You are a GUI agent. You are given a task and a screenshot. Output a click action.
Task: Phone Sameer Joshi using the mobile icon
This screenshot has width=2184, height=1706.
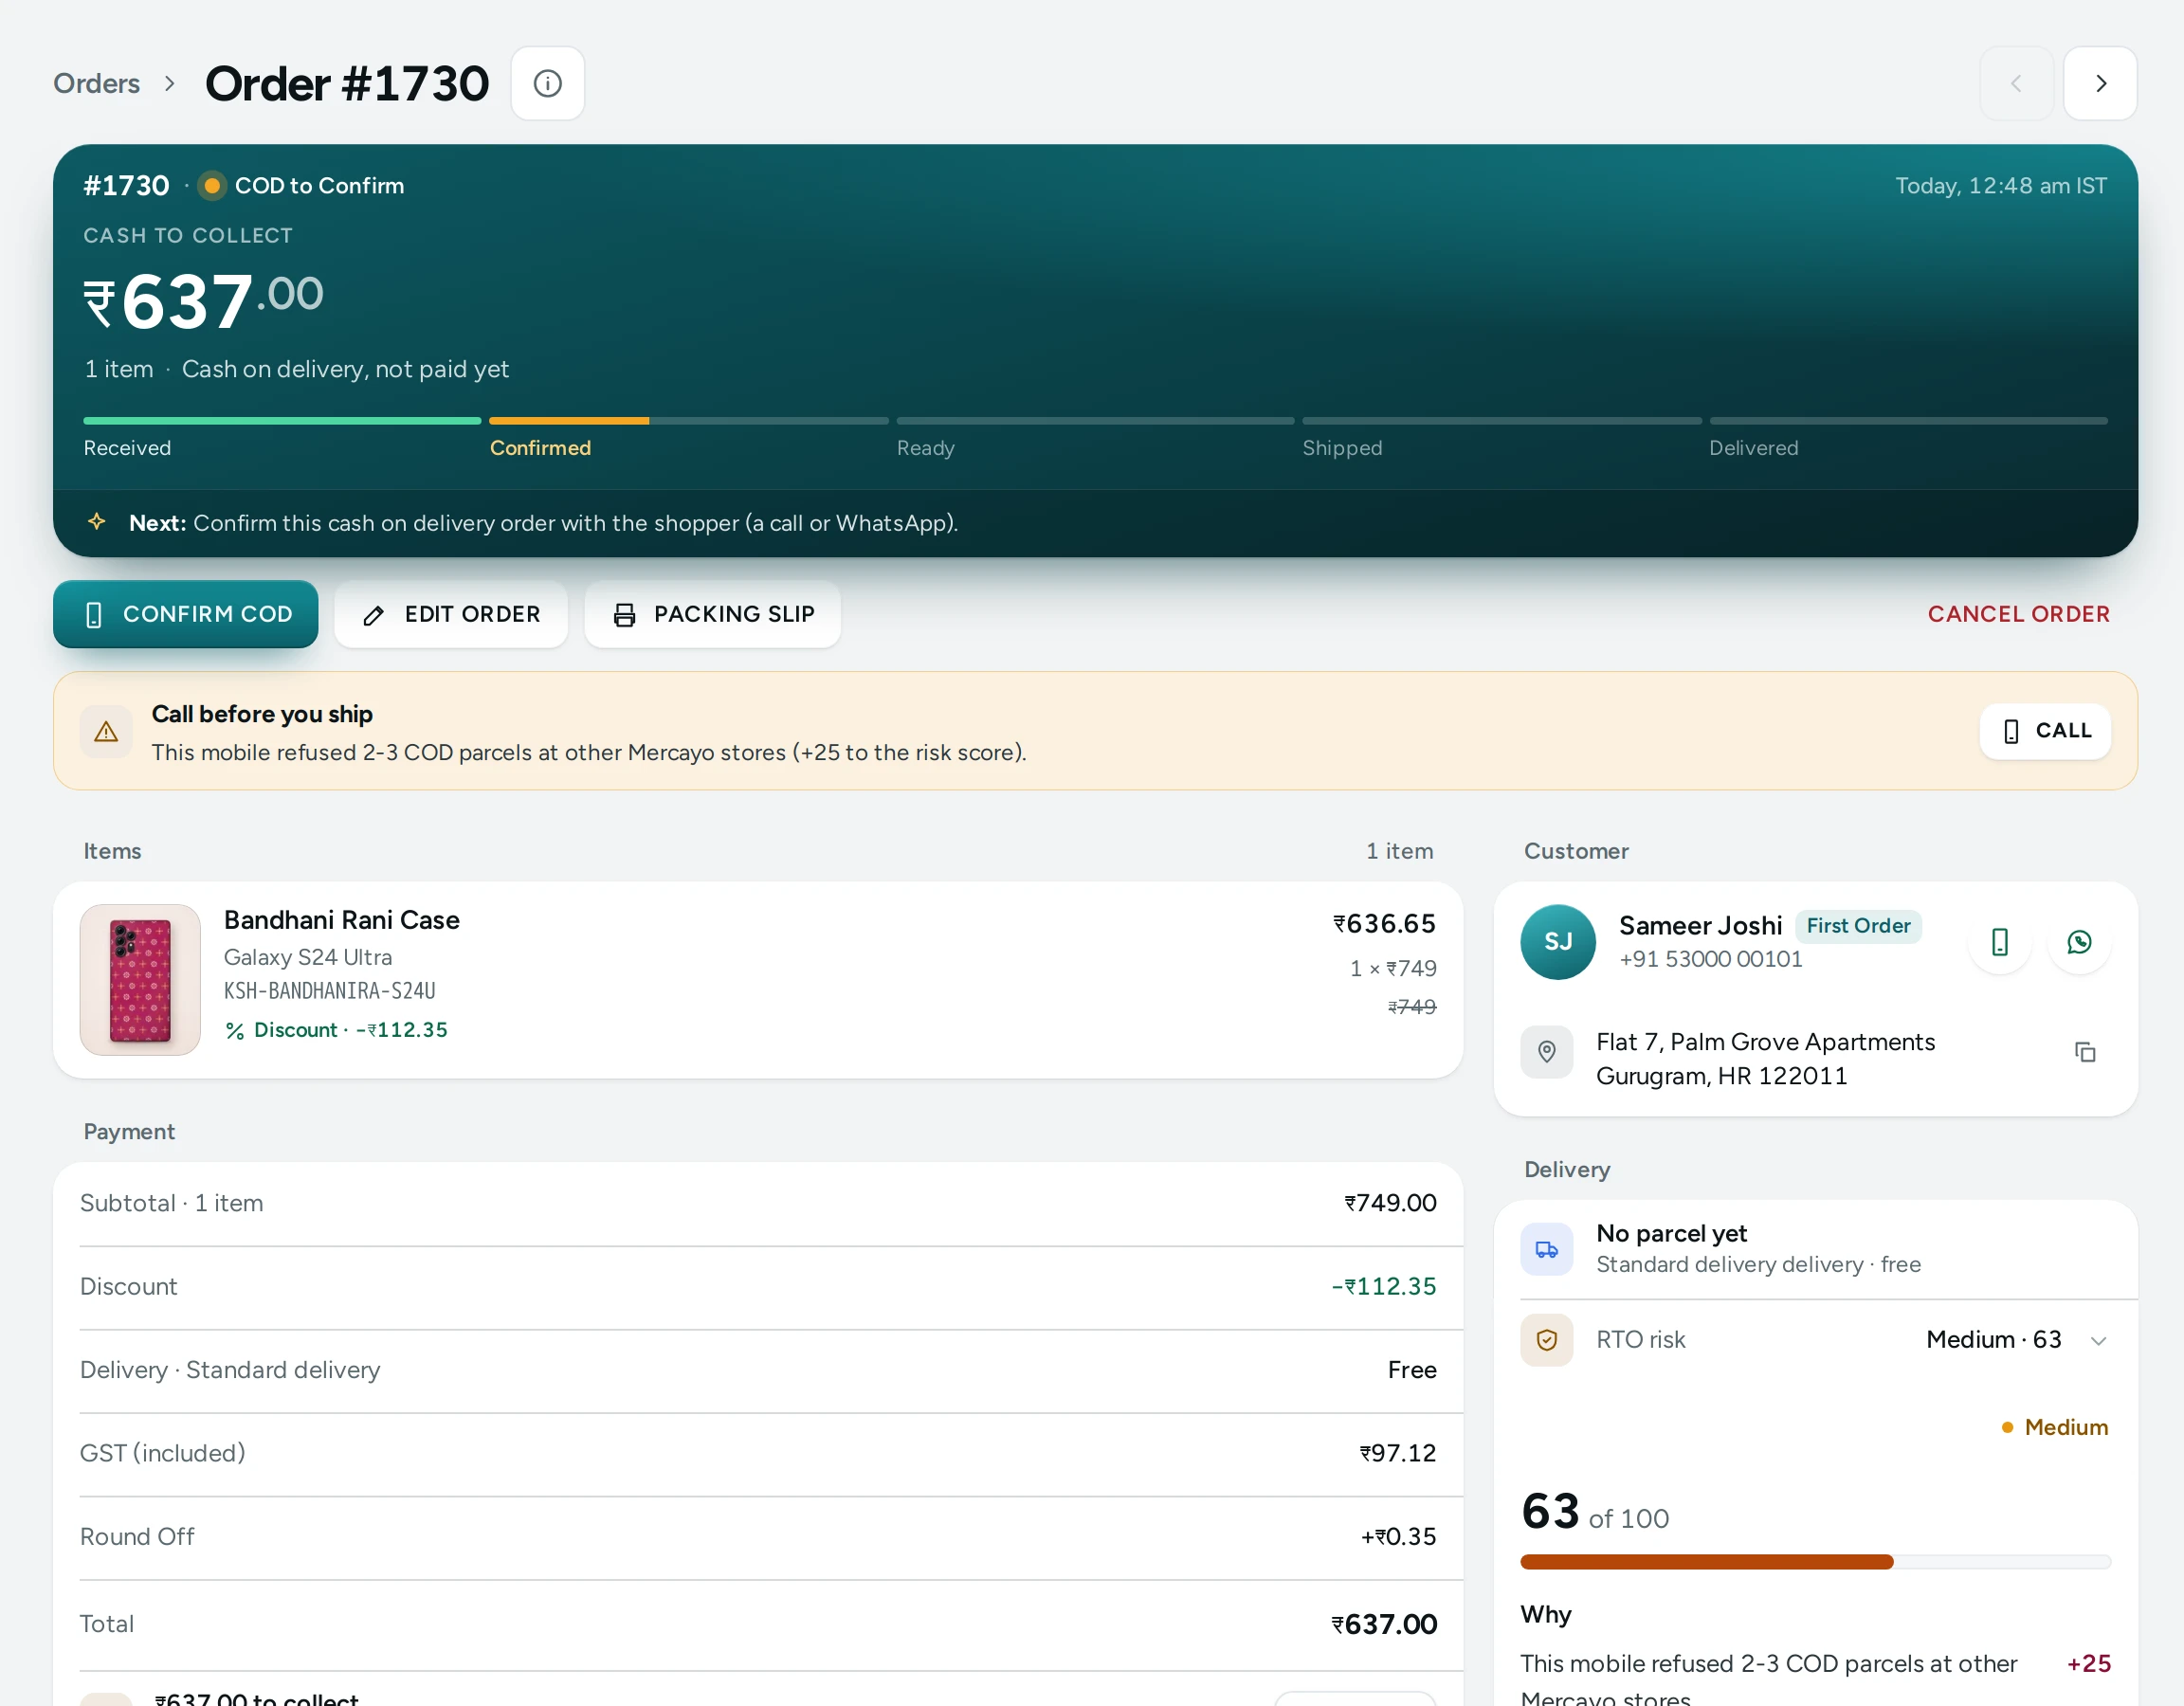point(1999,942)
